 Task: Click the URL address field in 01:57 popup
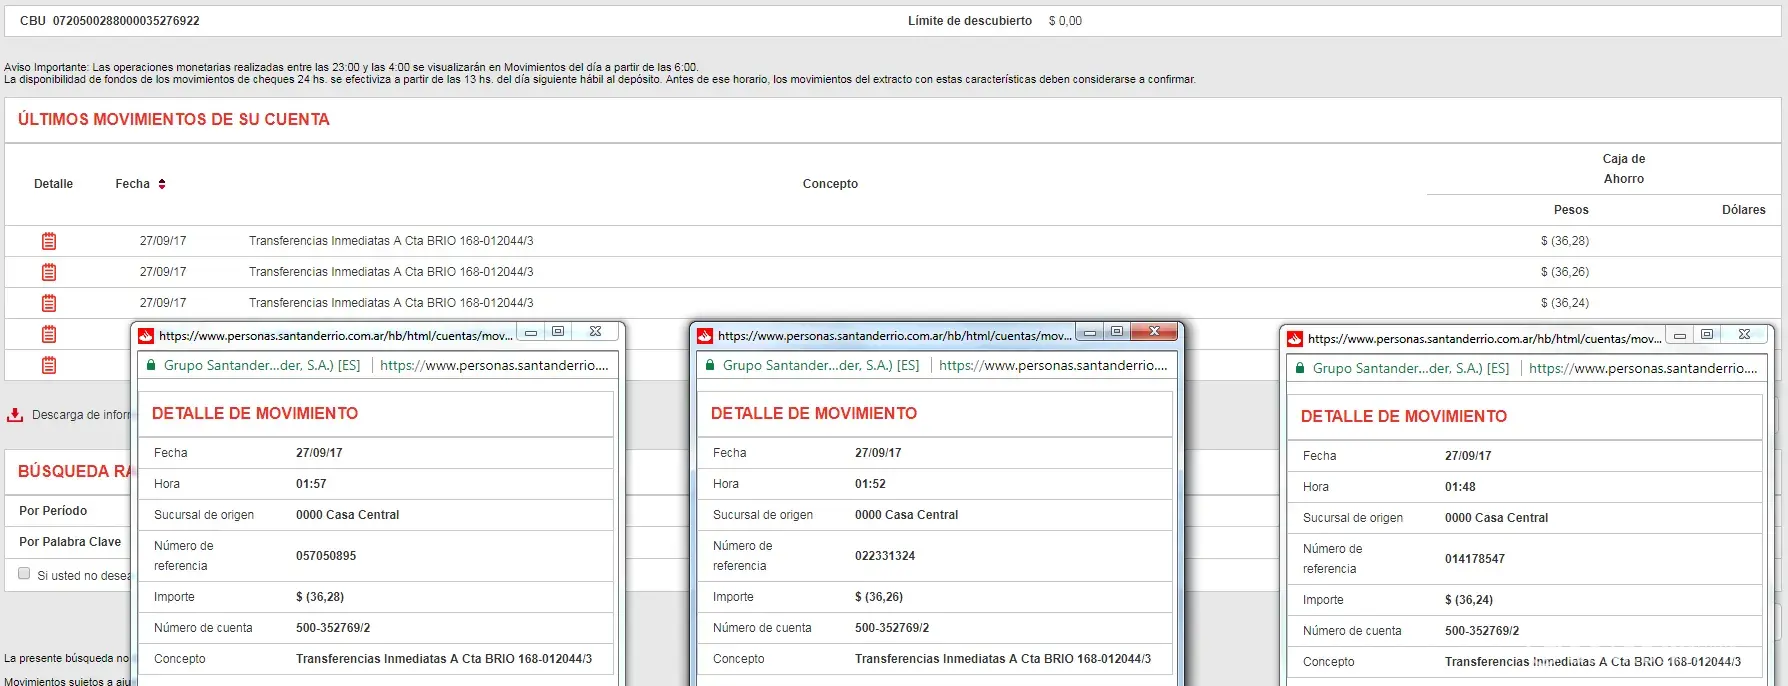pos(494,366)
